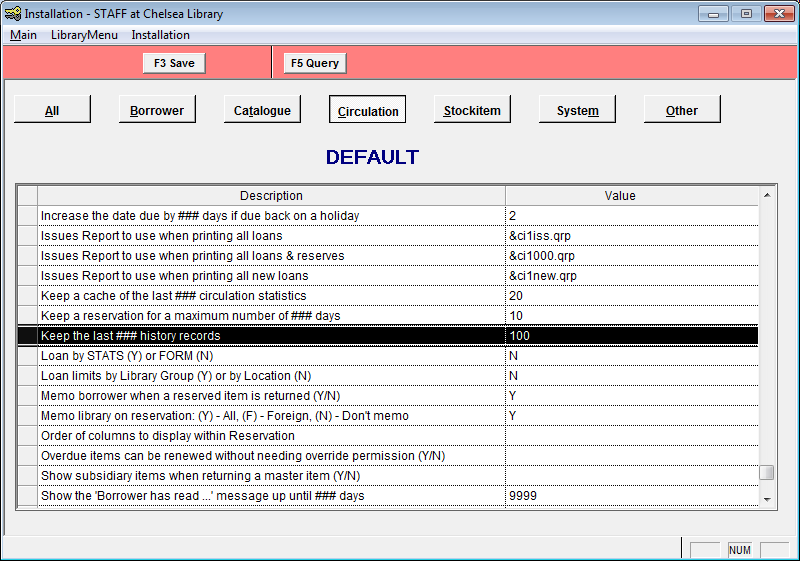Screen dimensions: 800x561
Task: Open the LibraryMenu menu
Action: pyautogui.click(x=84, y=35)
